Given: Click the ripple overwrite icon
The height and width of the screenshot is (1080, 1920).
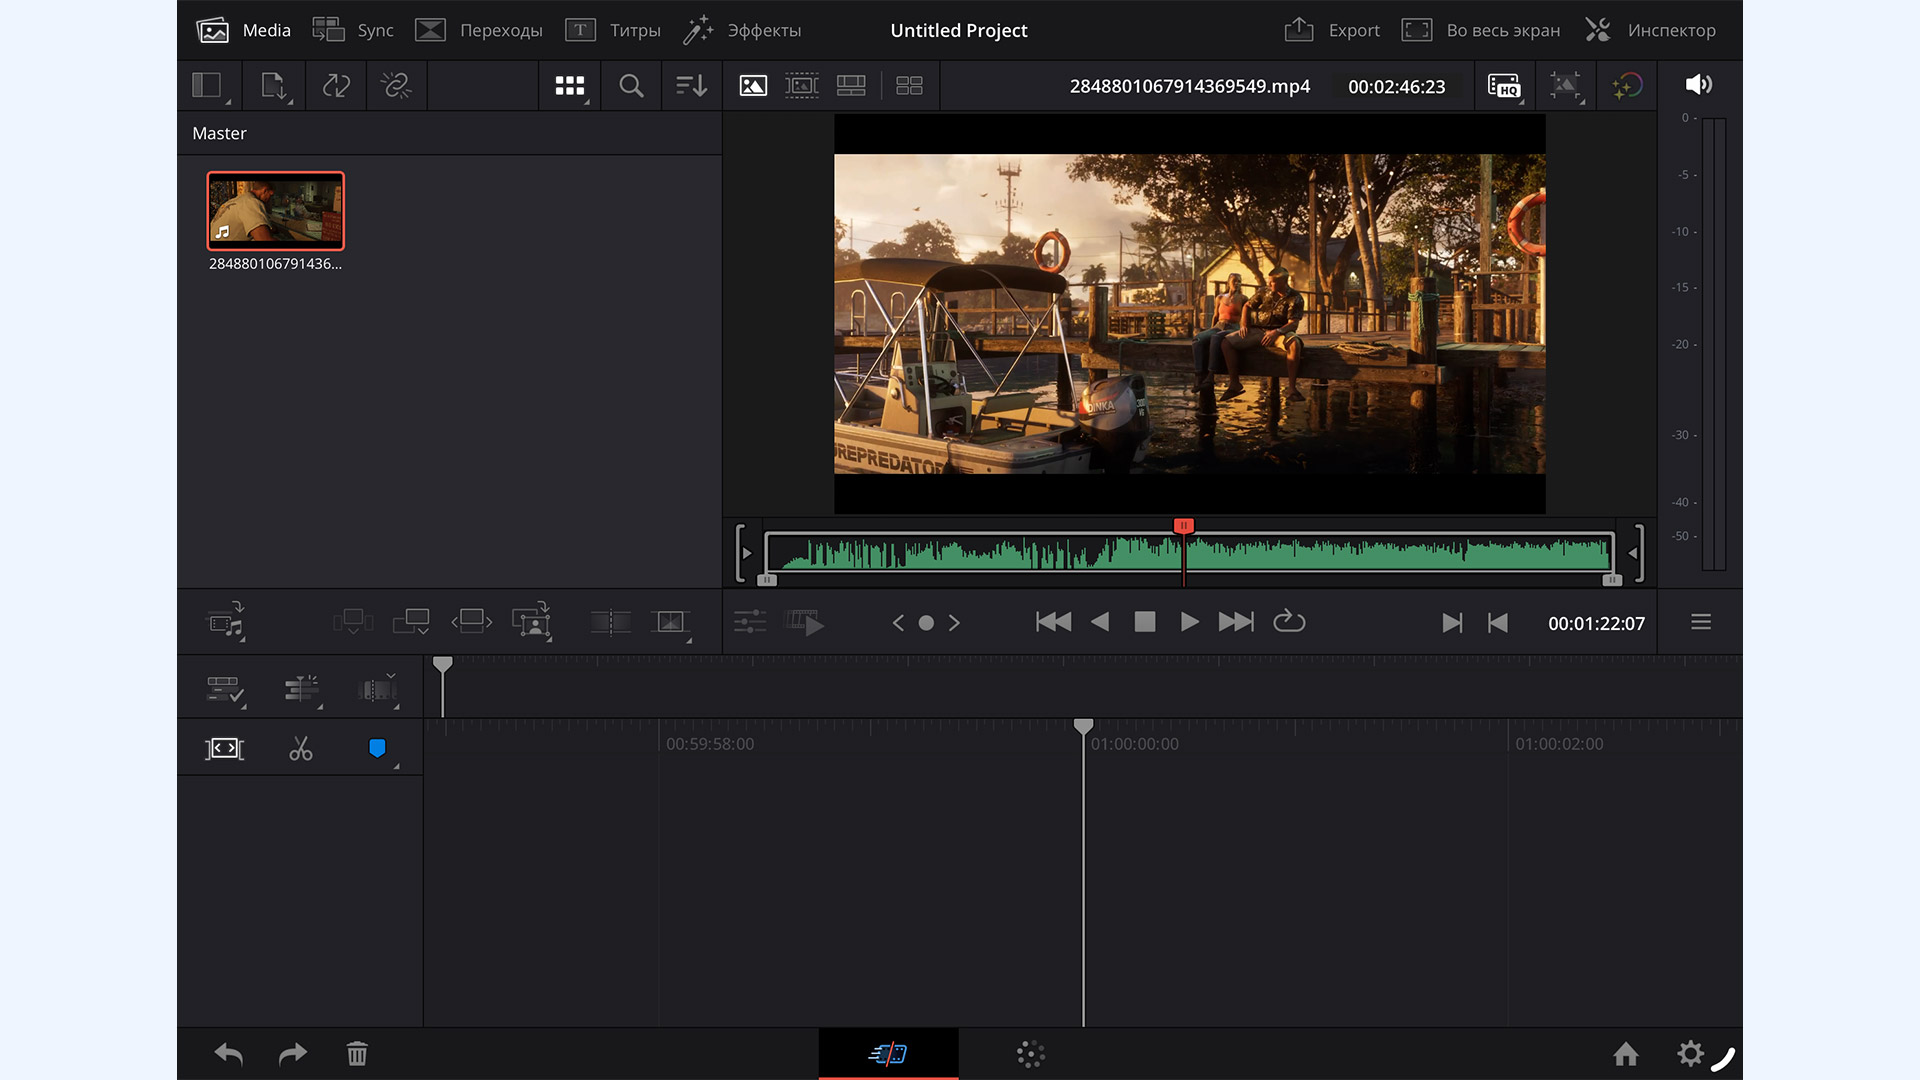Looking at the screenshot, I should coord(471,622).
